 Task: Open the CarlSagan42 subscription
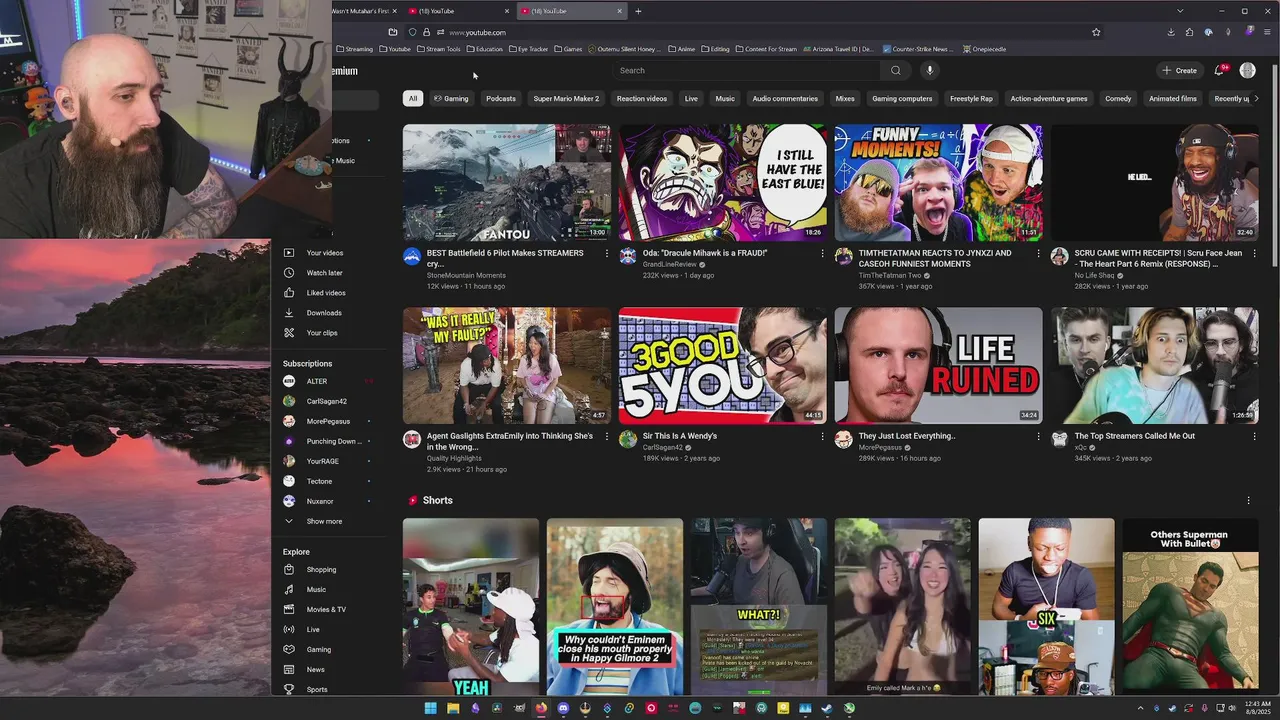pyautogui.click(x=327, y=401)
